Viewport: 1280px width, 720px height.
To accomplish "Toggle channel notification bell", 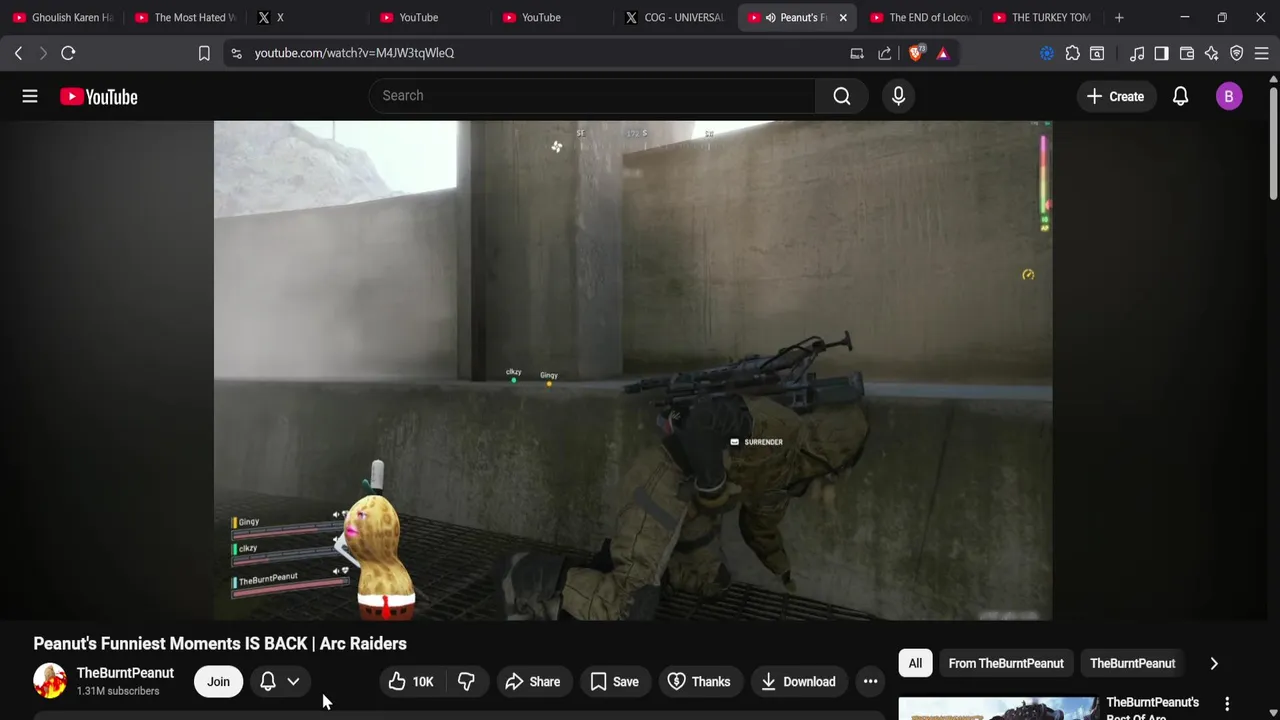I will coord(267,682).
